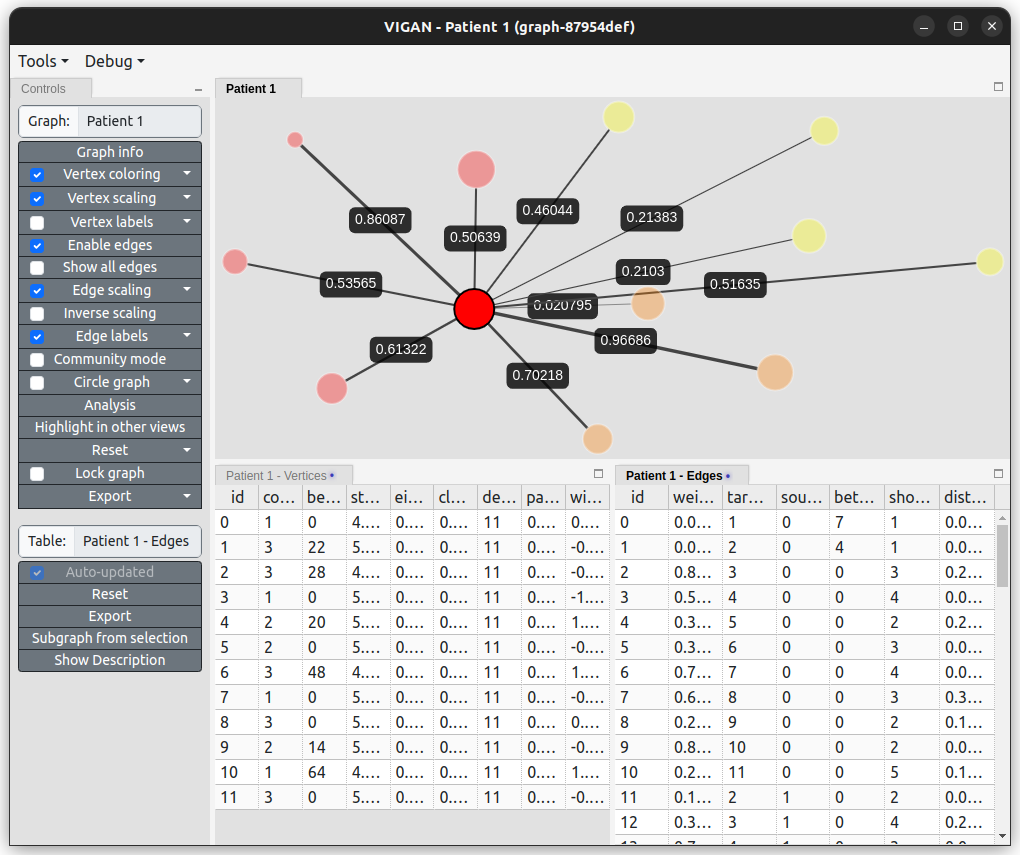This screenshot has width=1020, height=855.
Task: Open the Graph selector combo box
Action: tap(138, 121)
